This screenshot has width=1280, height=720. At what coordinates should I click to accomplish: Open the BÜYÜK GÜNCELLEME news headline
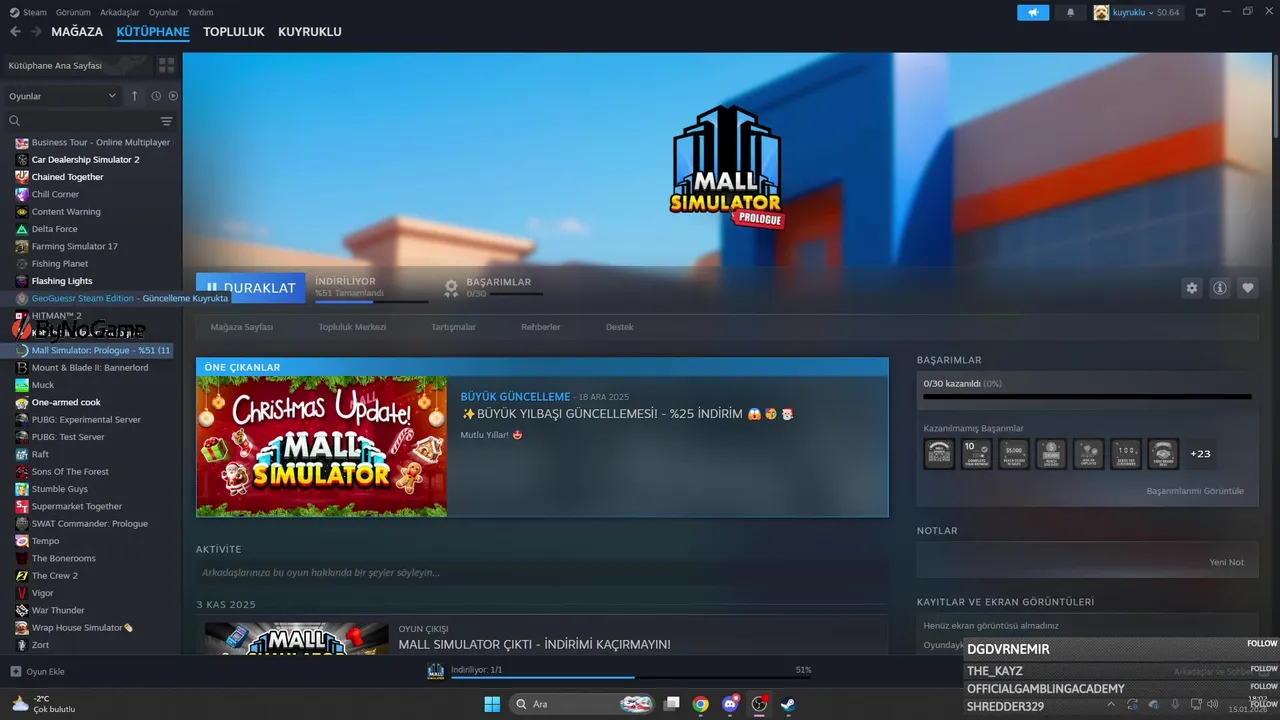(515, 397)
